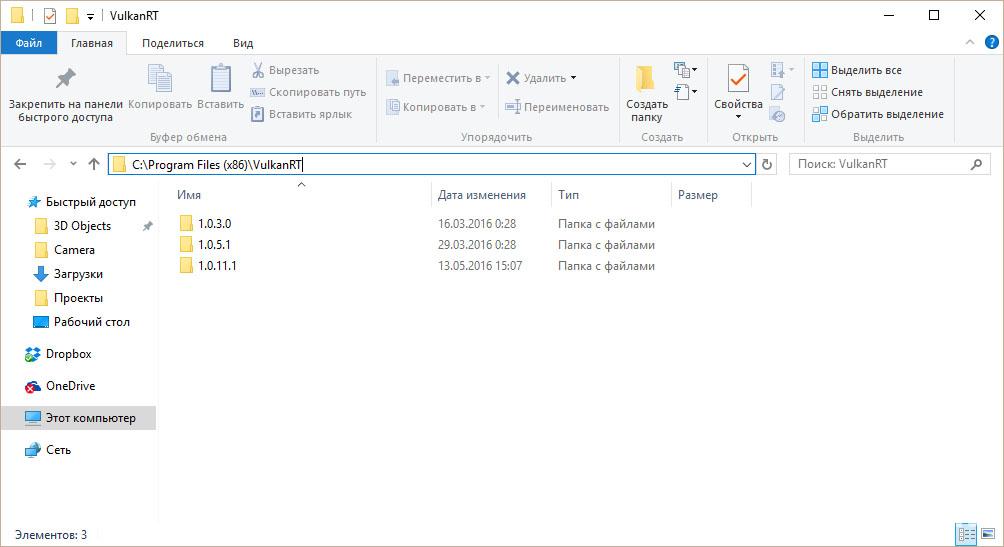The image size is (1004, 547).
Task: Click the Свойства checkmark icon
Action: (738, 80)
